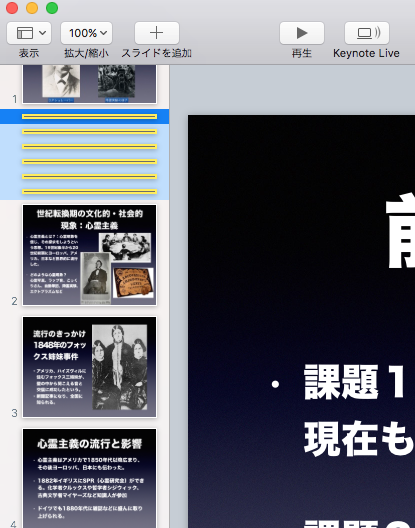This screenshot has height=528, width=415.
Task: Click the 課題1 bullet text on slide
Action: [354, 383]
